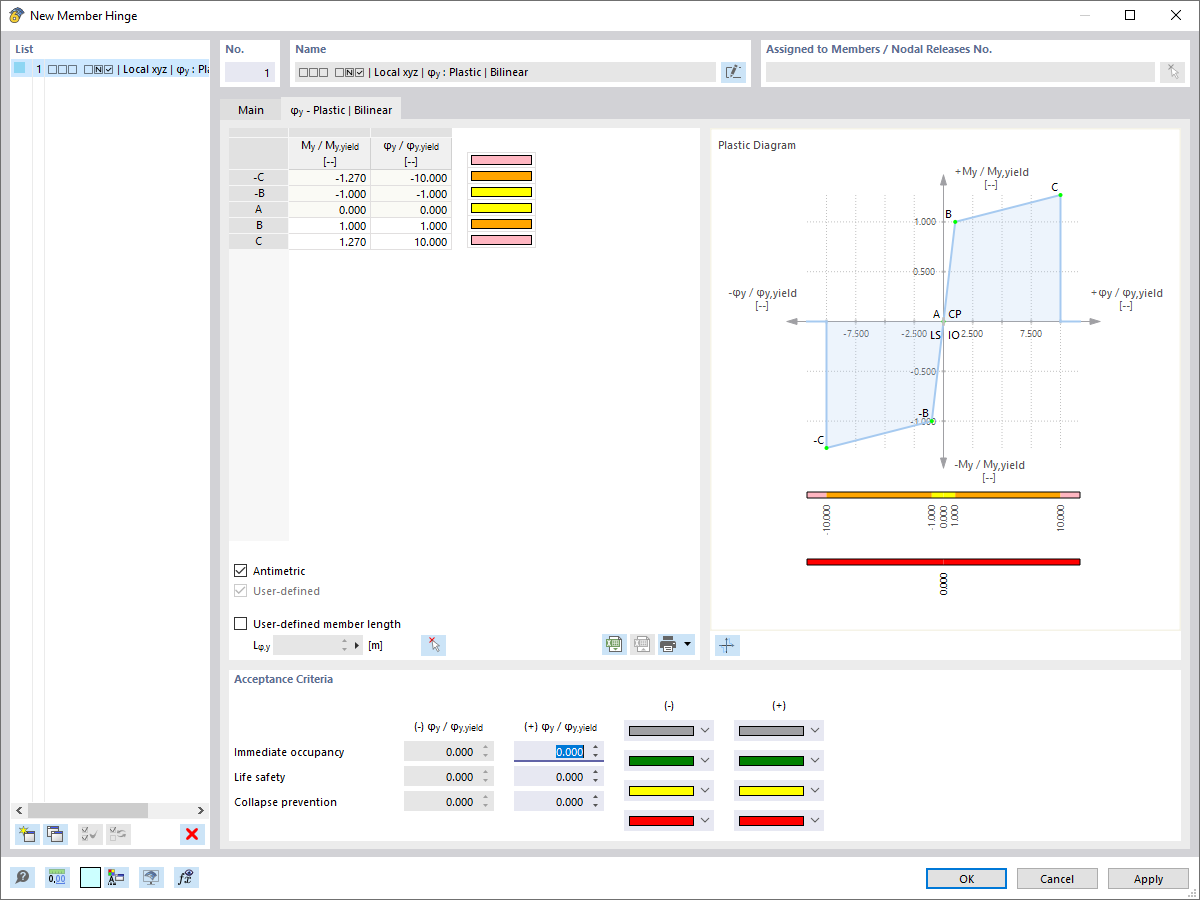Click the import table icon beside the Excel export

(642, 645)
